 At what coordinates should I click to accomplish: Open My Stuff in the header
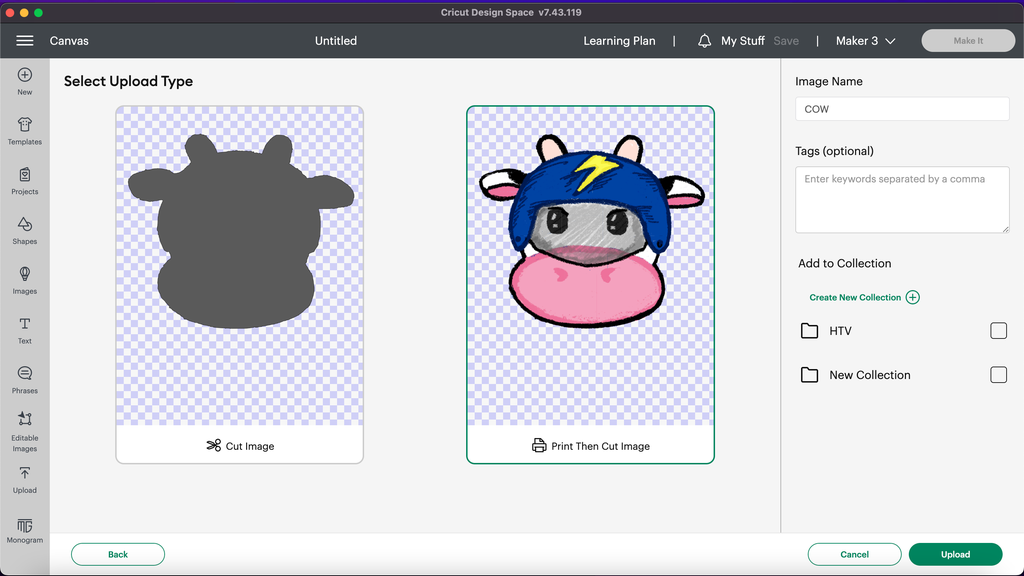pyautogui.click(x=742, y=41)
